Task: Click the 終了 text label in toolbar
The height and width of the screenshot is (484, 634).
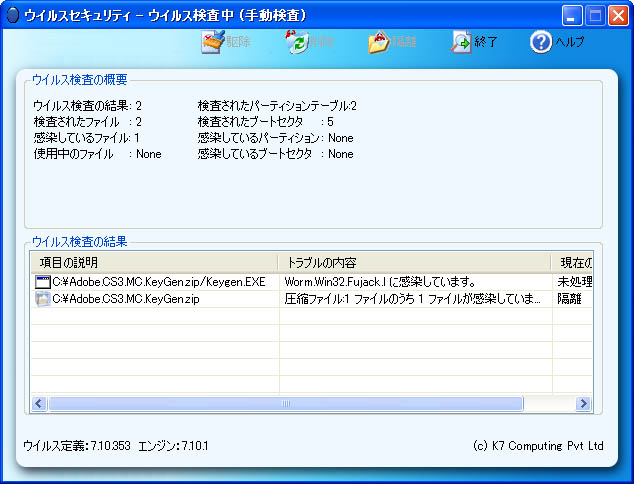Action: pyautogui.click(x=486, y=42)
